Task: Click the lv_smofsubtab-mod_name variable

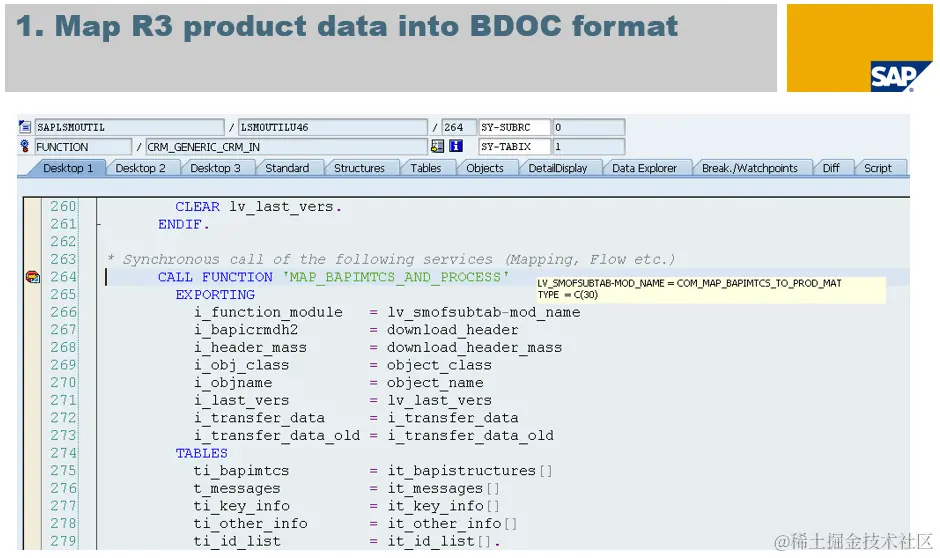Action: [x=483, y=312]
